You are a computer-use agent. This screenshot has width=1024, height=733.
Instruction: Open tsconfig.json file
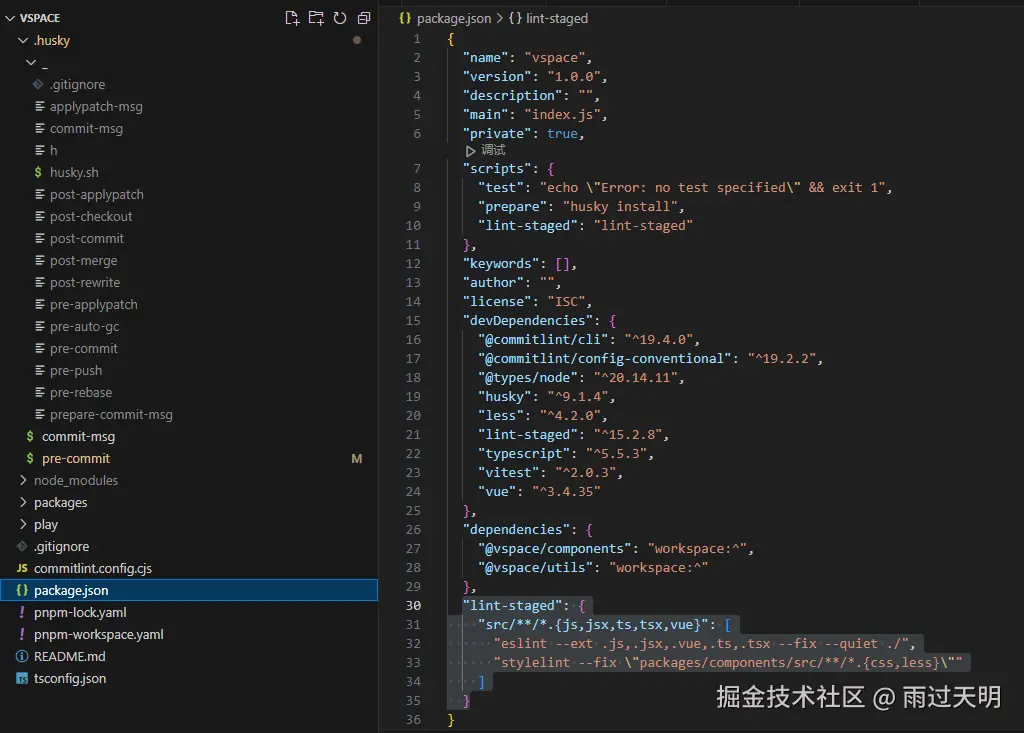click(x=70, y=678)
